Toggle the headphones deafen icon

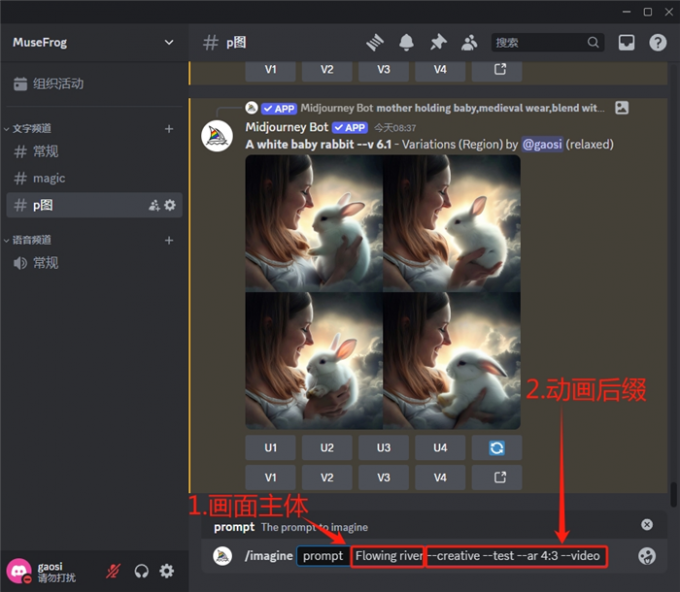141,571
